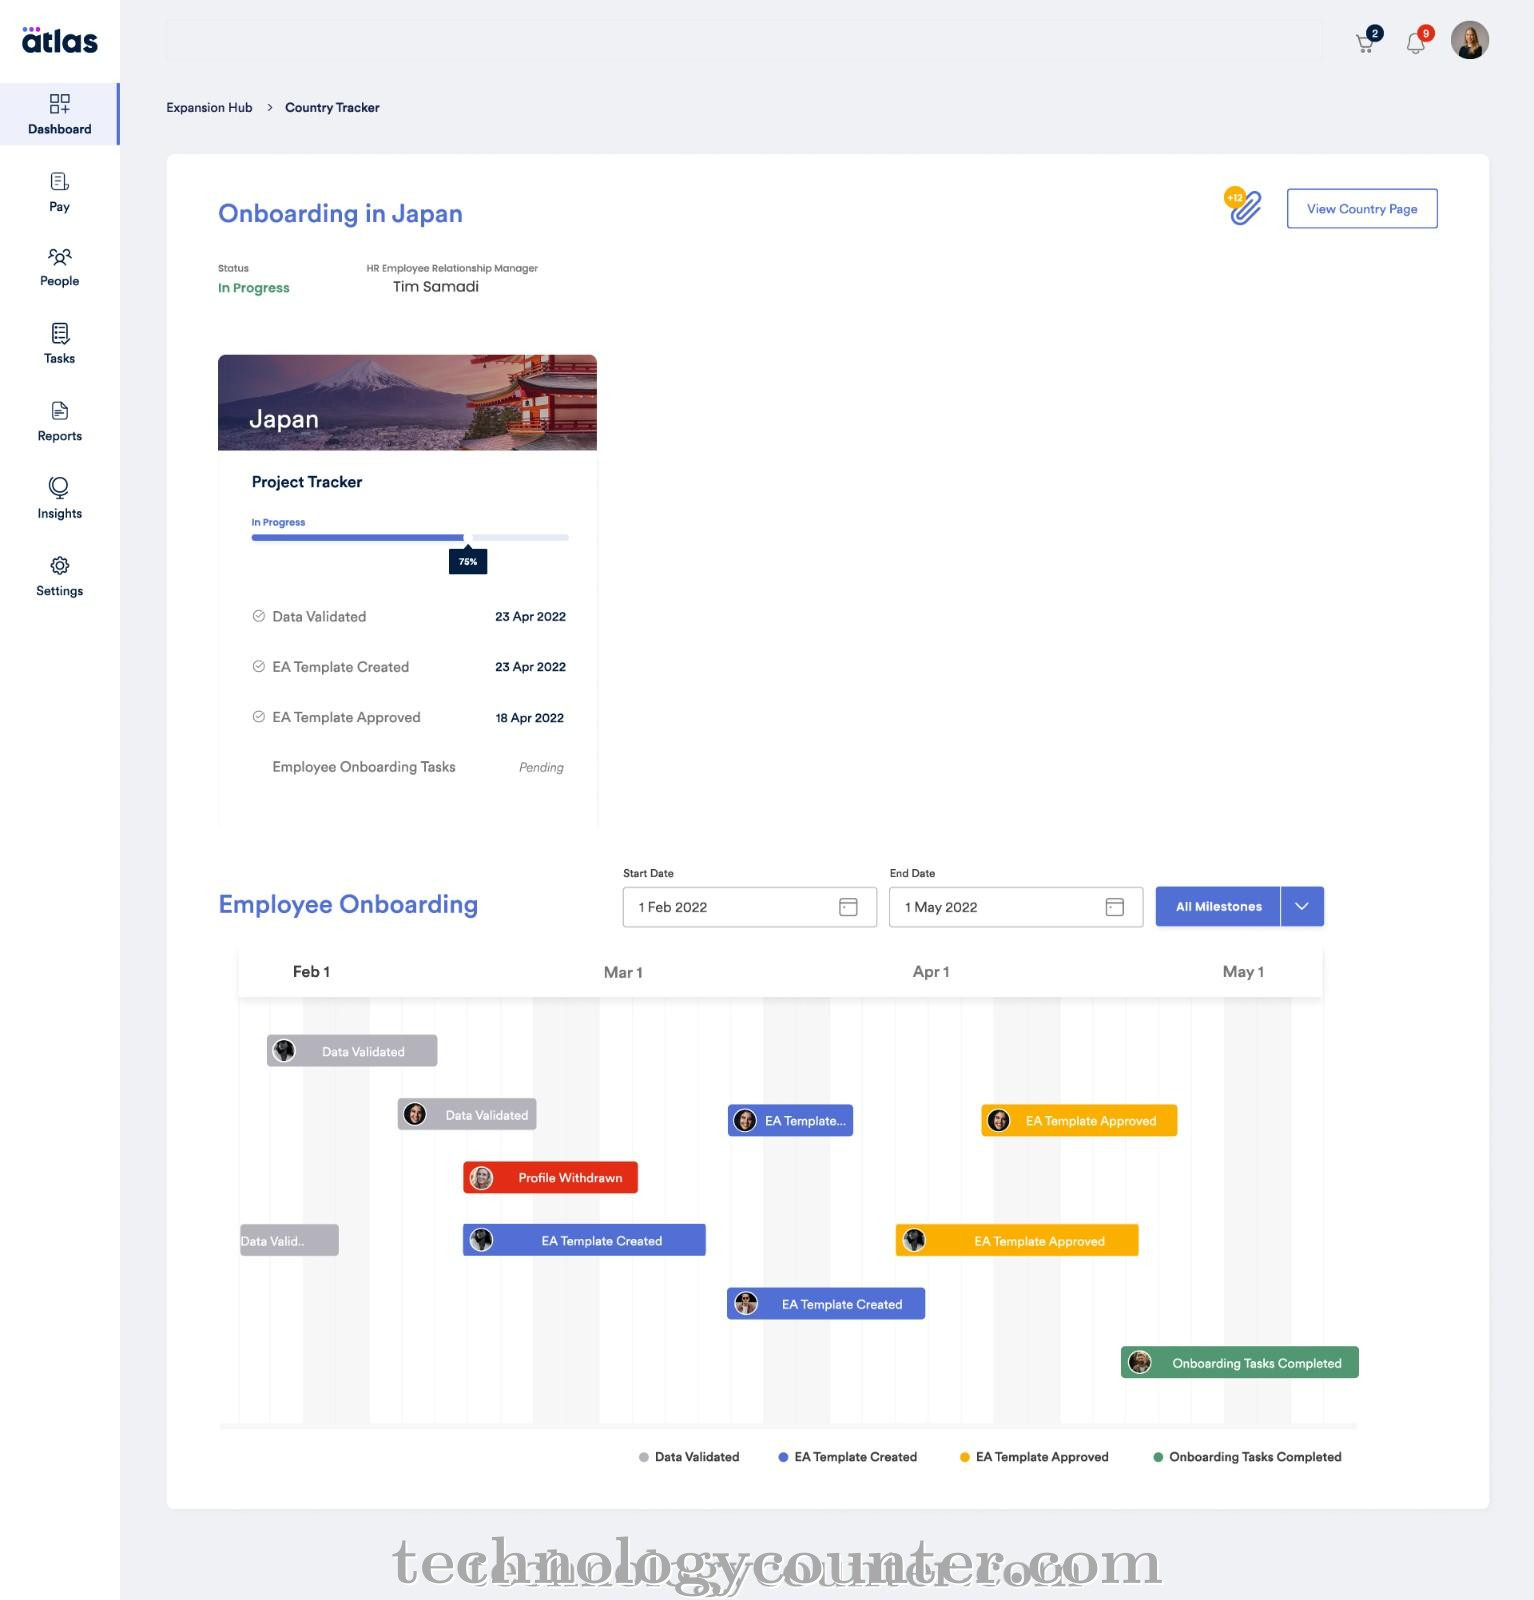Click the user profile avatar

tap(1469, 41)
